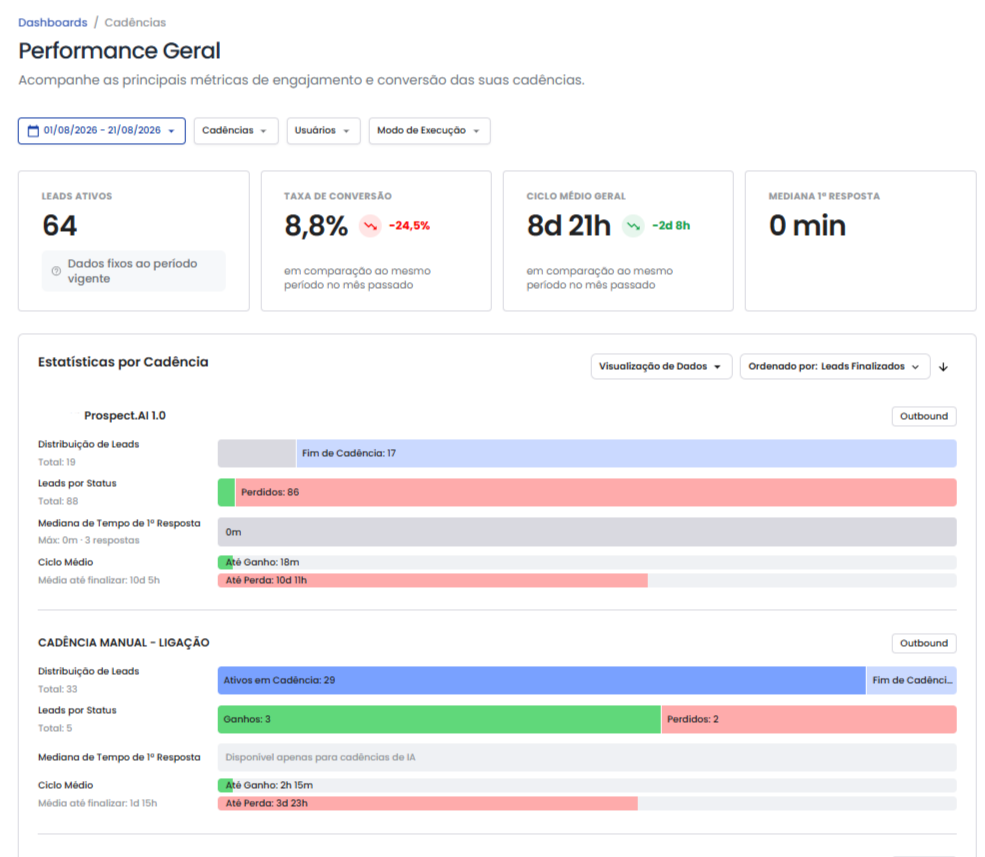Viewport: 985px width, 857px height.
Task: Click the Cadências breadcrumb item
Action: 135,23
